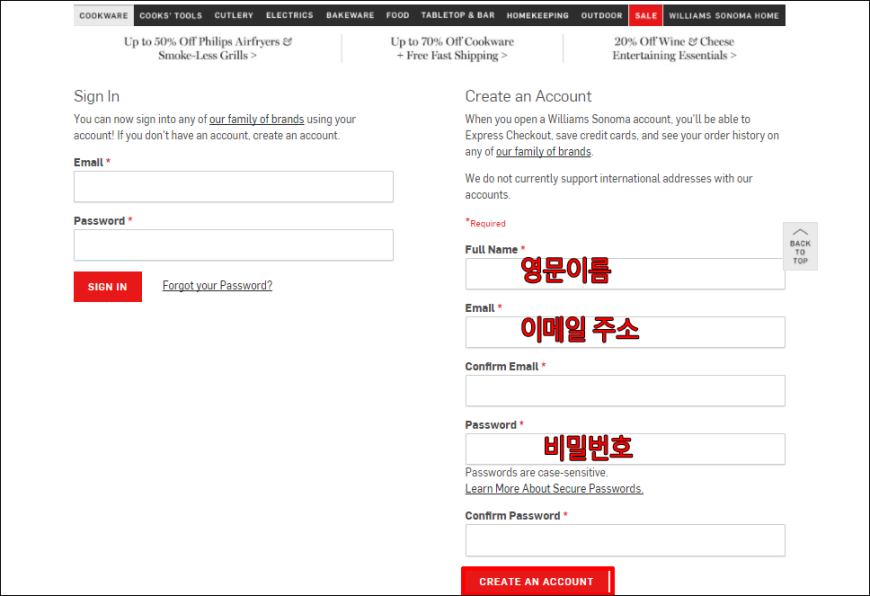Image resolution: width=870 pixels, height=596 pixels.
Task: Open the Homekeeping menu
Action: point(538,16)
